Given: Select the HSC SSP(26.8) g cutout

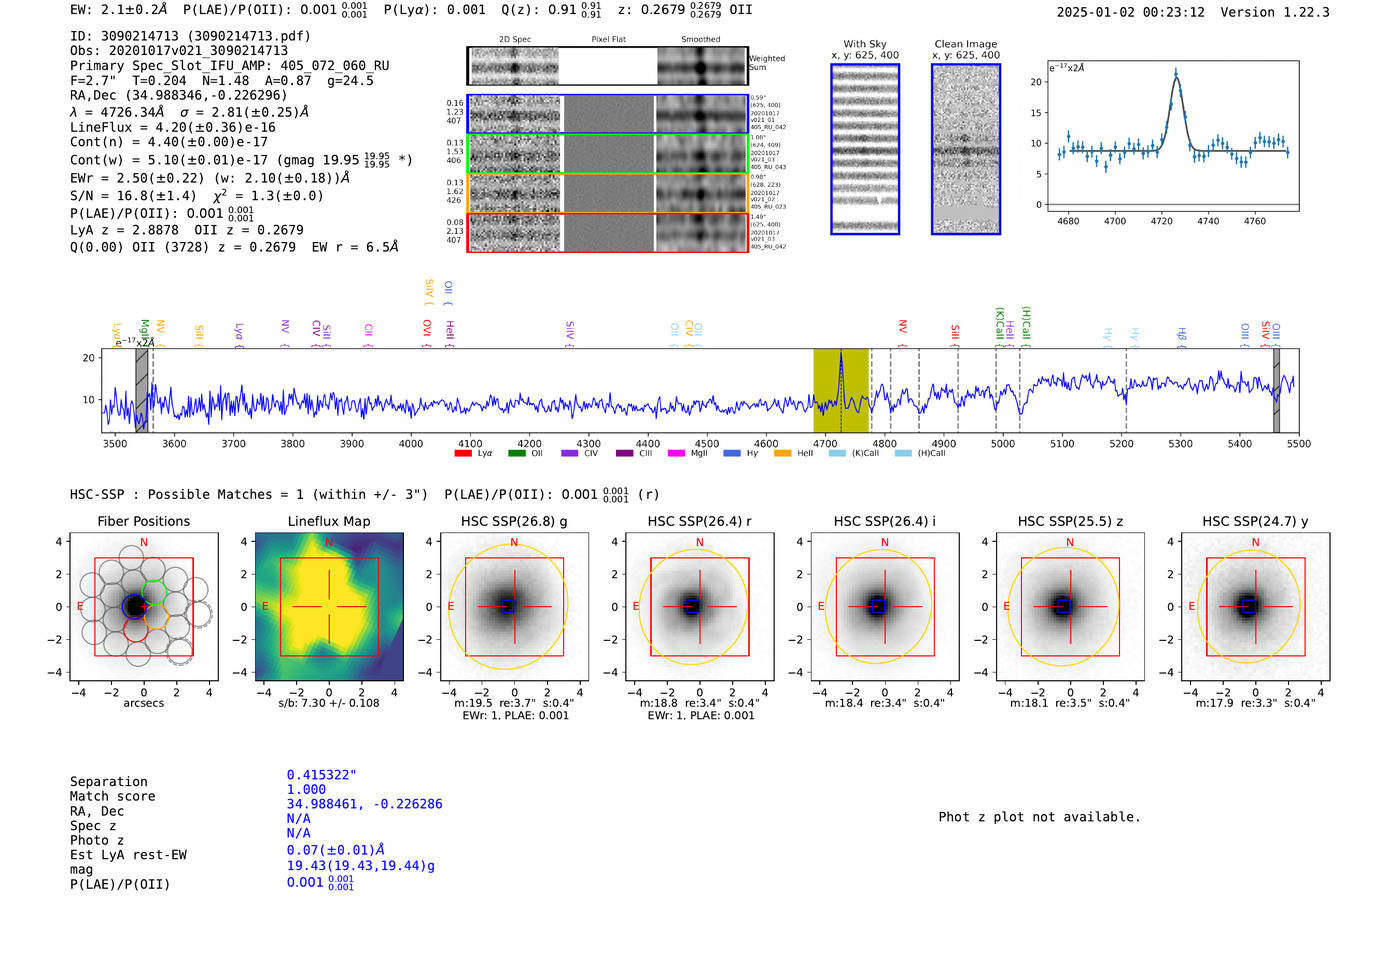Looking at the screenshot, I should click(514, 607).
